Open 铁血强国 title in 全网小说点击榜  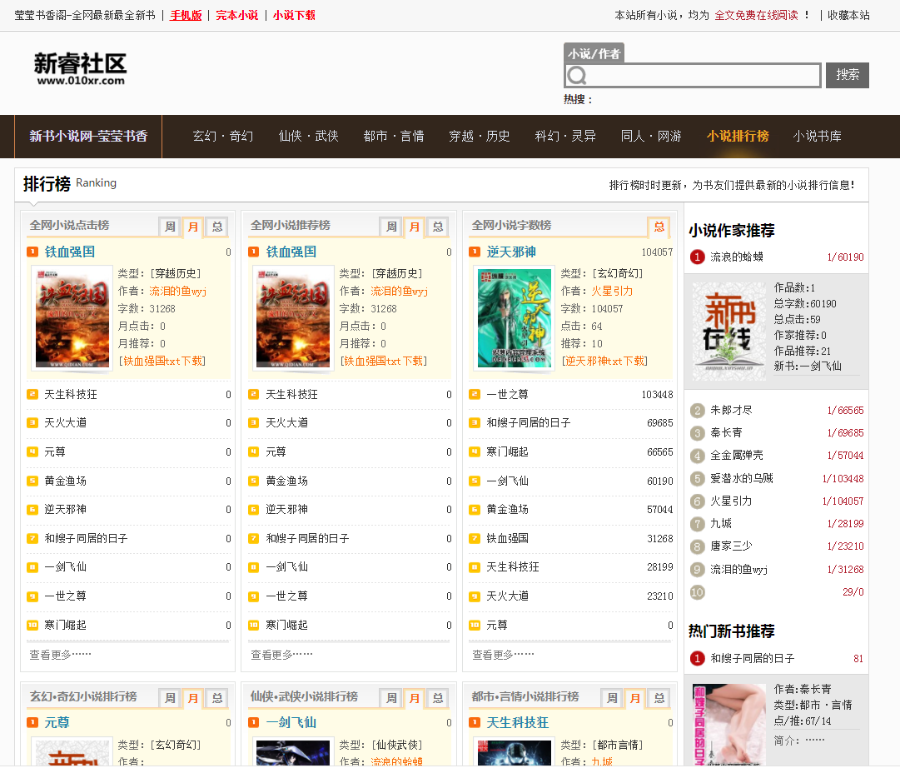pos(69,251)
